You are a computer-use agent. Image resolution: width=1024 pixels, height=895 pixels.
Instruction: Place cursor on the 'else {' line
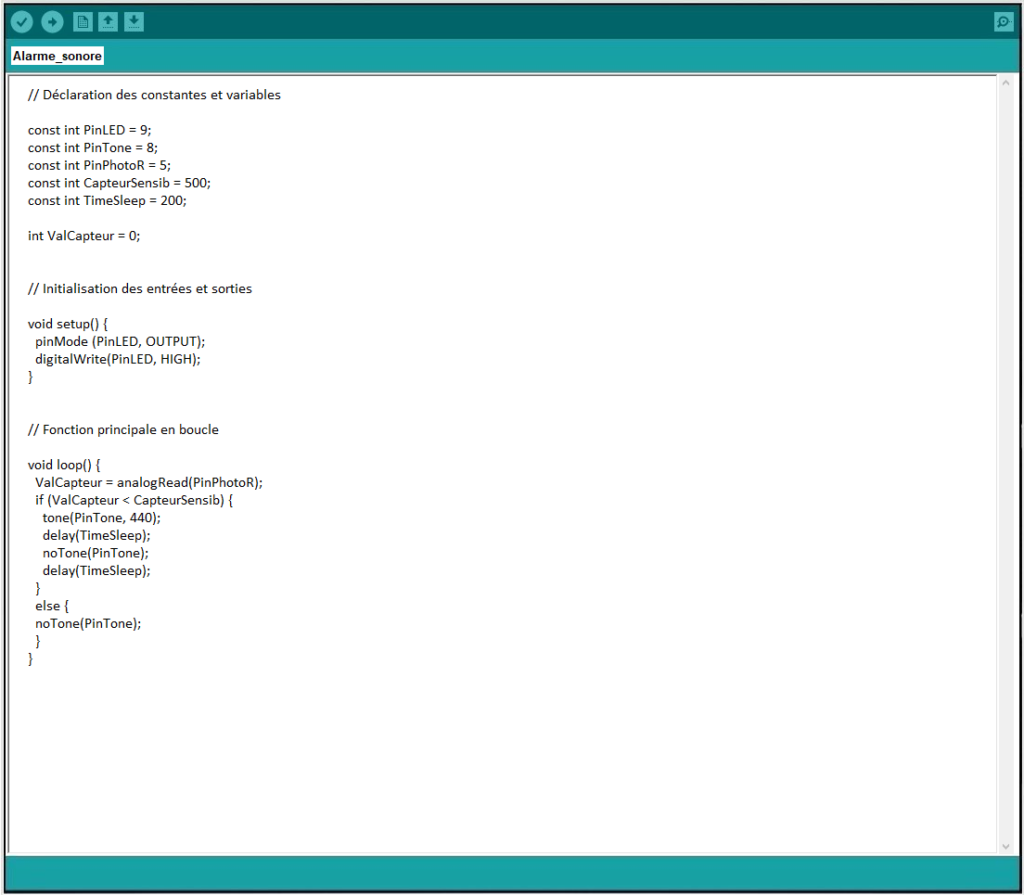tap(51, 605)
